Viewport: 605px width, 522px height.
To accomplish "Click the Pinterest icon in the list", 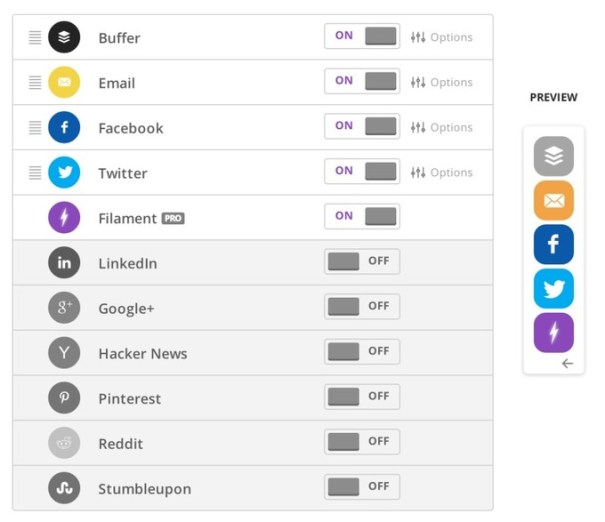I will 64,398.
